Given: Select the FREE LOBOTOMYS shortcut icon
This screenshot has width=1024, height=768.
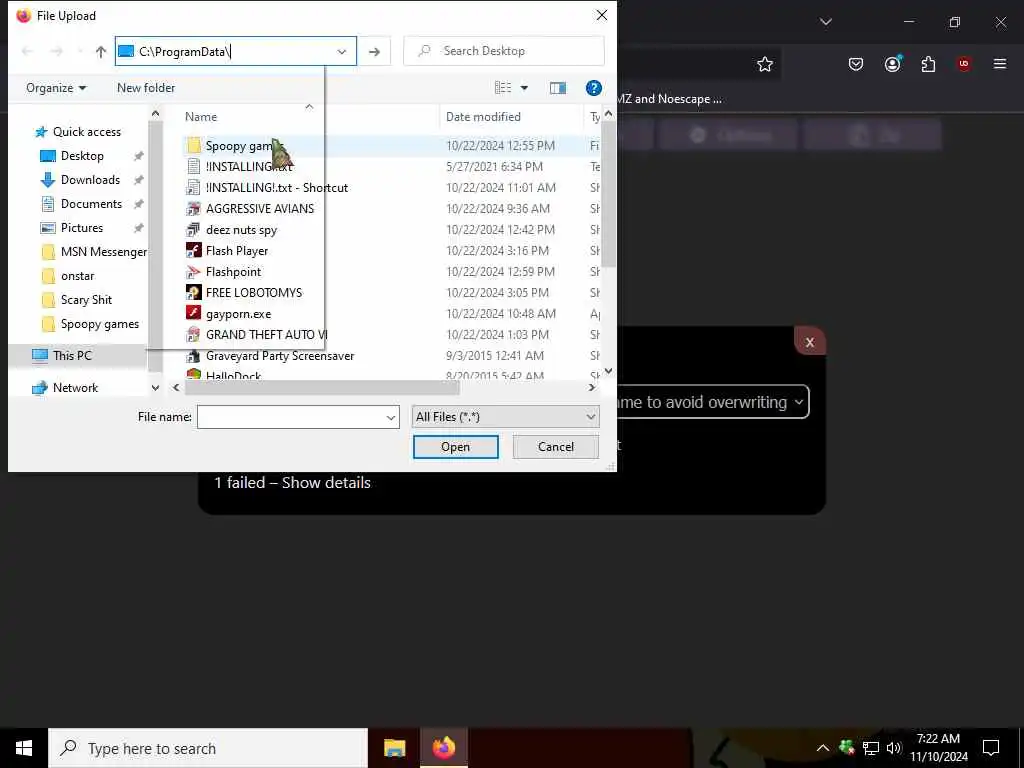Looking at the screenshot, I should [193, 293].
